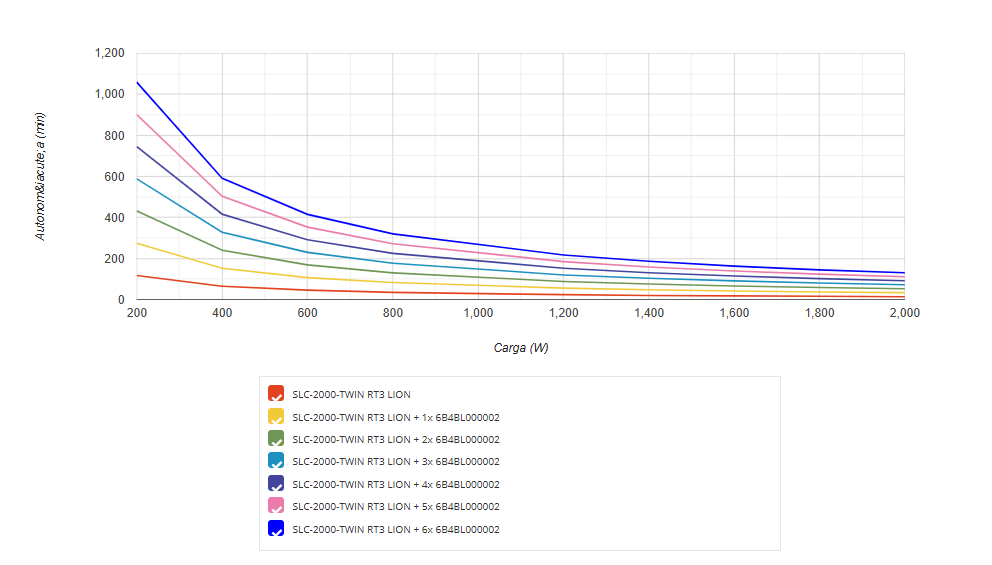Click the dark purple 4x series checkbox icon
Image resolution: width=992 pixels, height=565 pixels.
[x=276, y=484]
